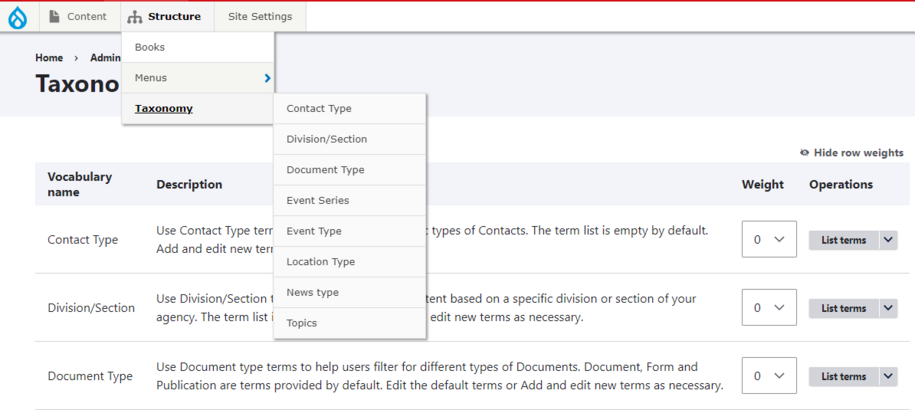Select Contact Type submenu entry
Screen dimensions: 915x410
tap(319, 109)
